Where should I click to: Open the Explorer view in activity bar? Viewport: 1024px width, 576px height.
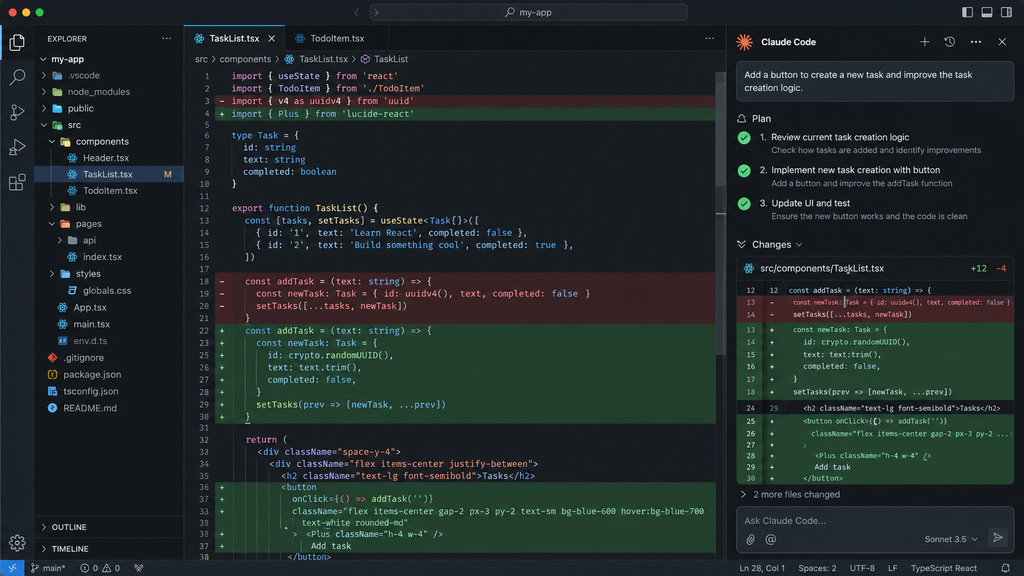(x=17, y=42)
